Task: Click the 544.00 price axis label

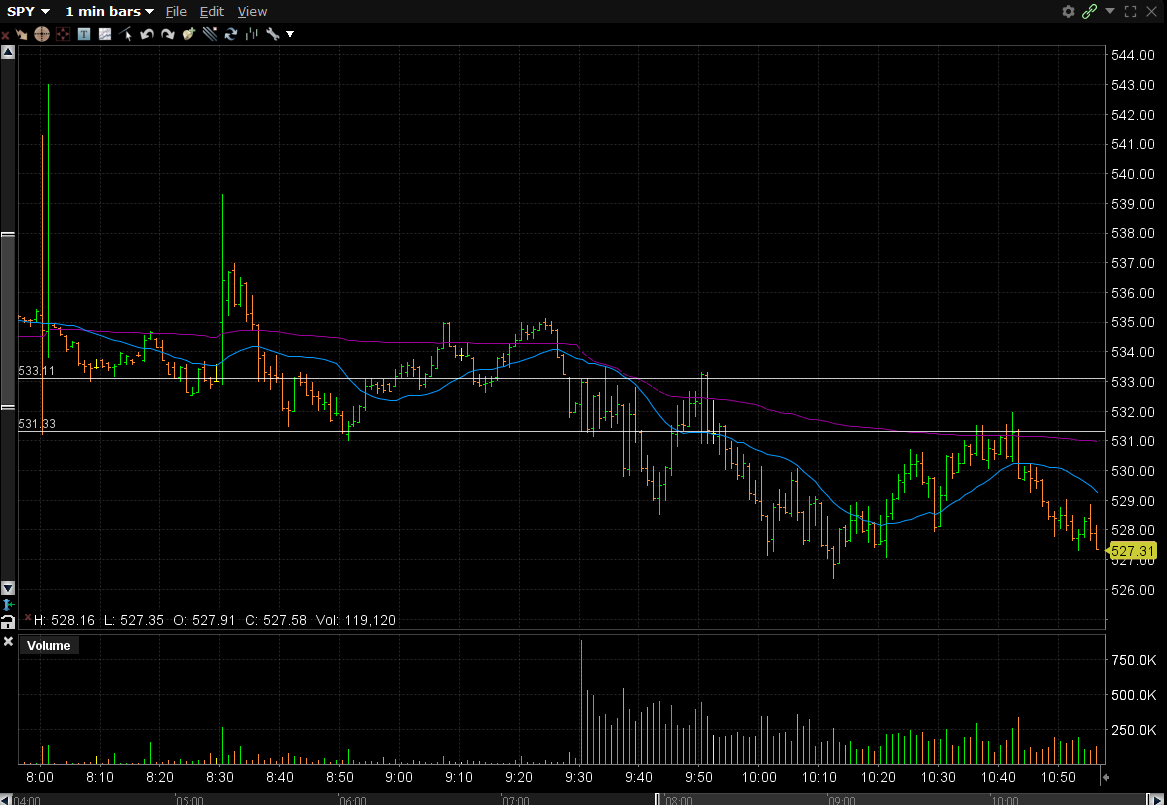Action: click(x=1133, y=55)
